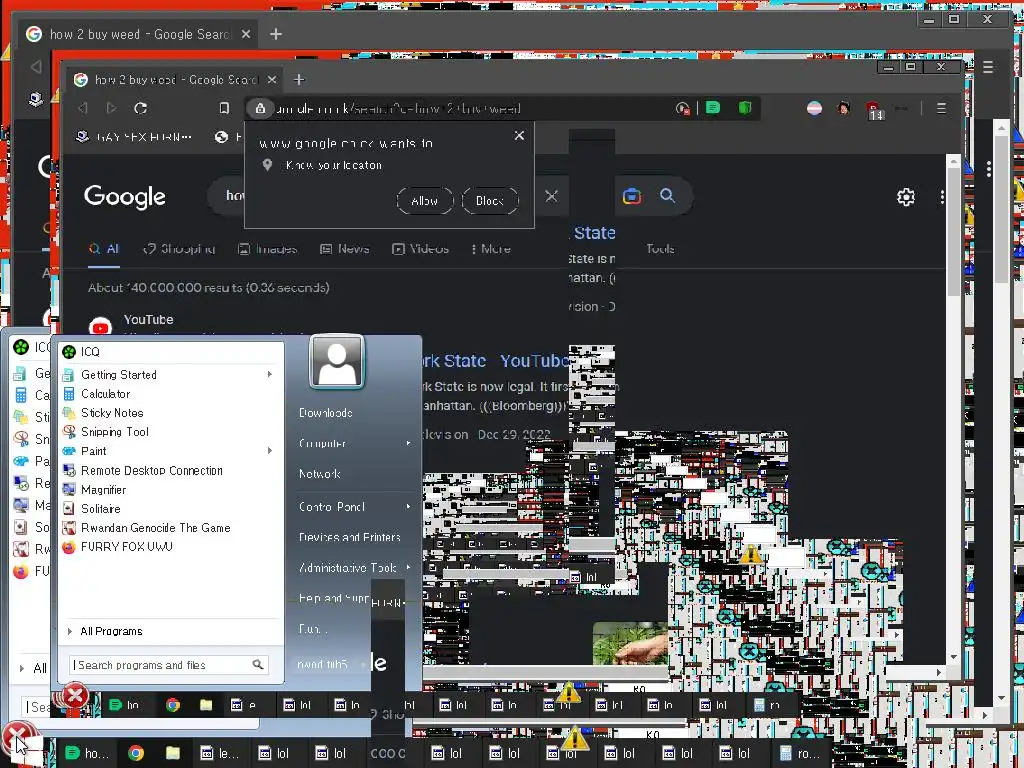Expand Administrative Tools submenu arrow

409,568
